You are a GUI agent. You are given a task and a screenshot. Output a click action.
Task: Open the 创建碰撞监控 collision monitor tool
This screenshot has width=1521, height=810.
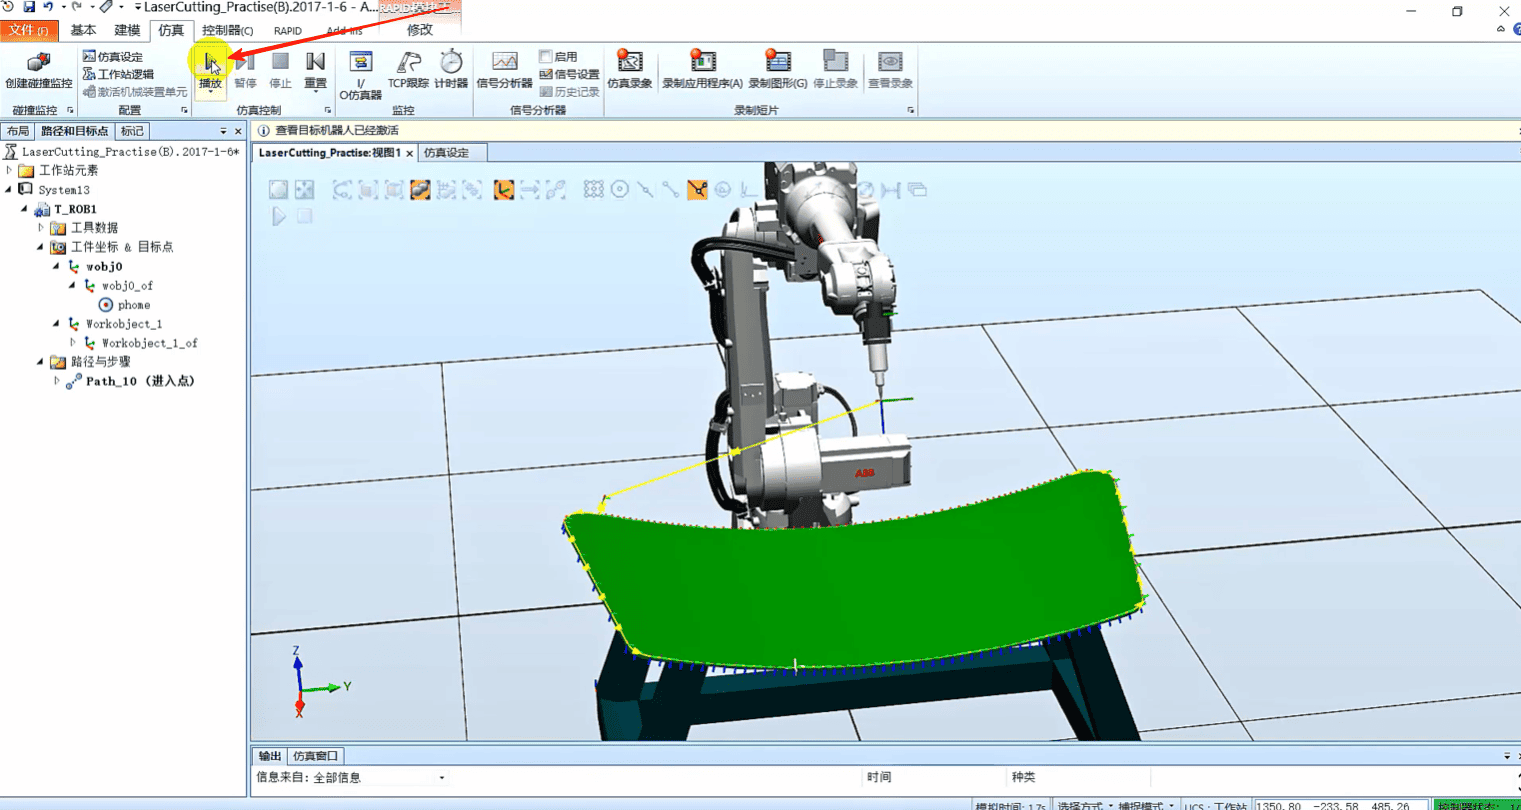38,70
